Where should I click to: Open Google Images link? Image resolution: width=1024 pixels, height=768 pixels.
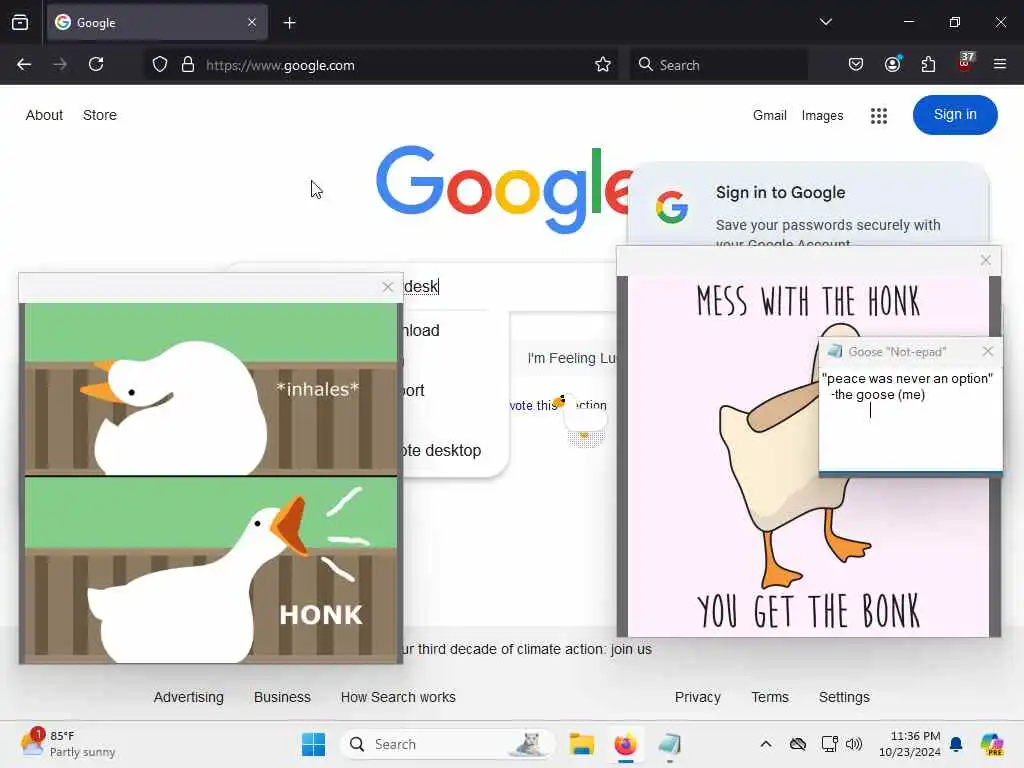(x=822, y=116)
